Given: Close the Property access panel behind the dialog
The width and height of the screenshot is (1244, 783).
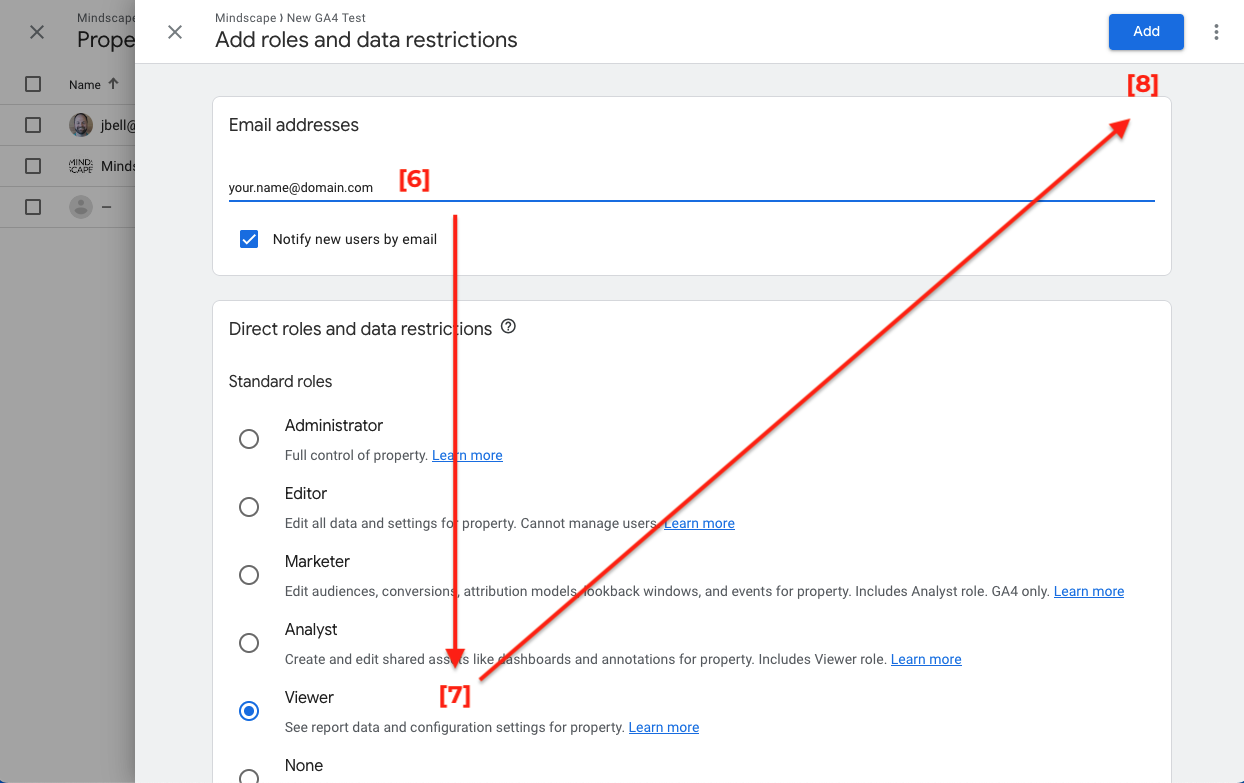Looking at the screenshot, I should (x=36, y=32).
